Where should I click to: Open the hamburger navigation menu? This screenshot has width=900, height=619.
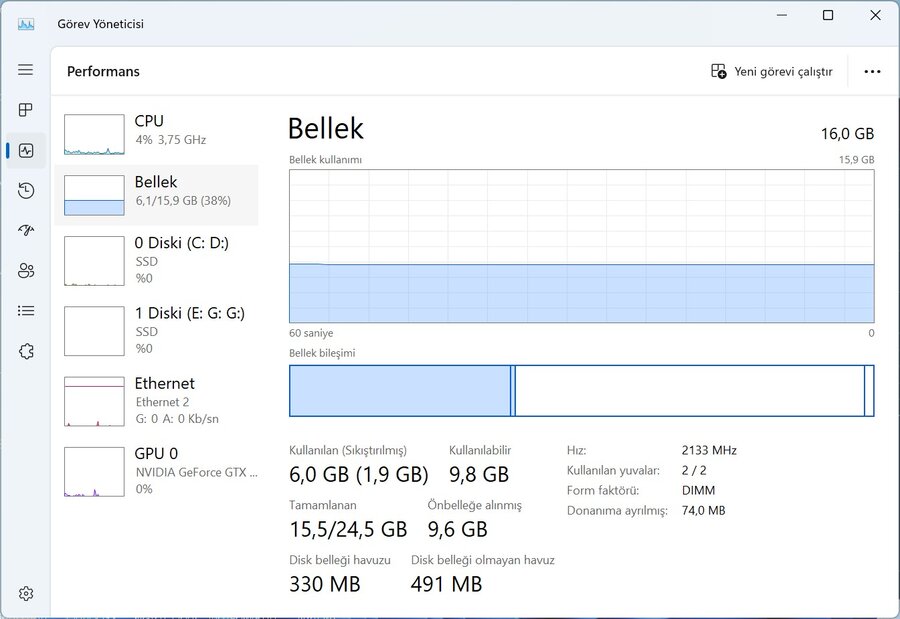point(25,70)
